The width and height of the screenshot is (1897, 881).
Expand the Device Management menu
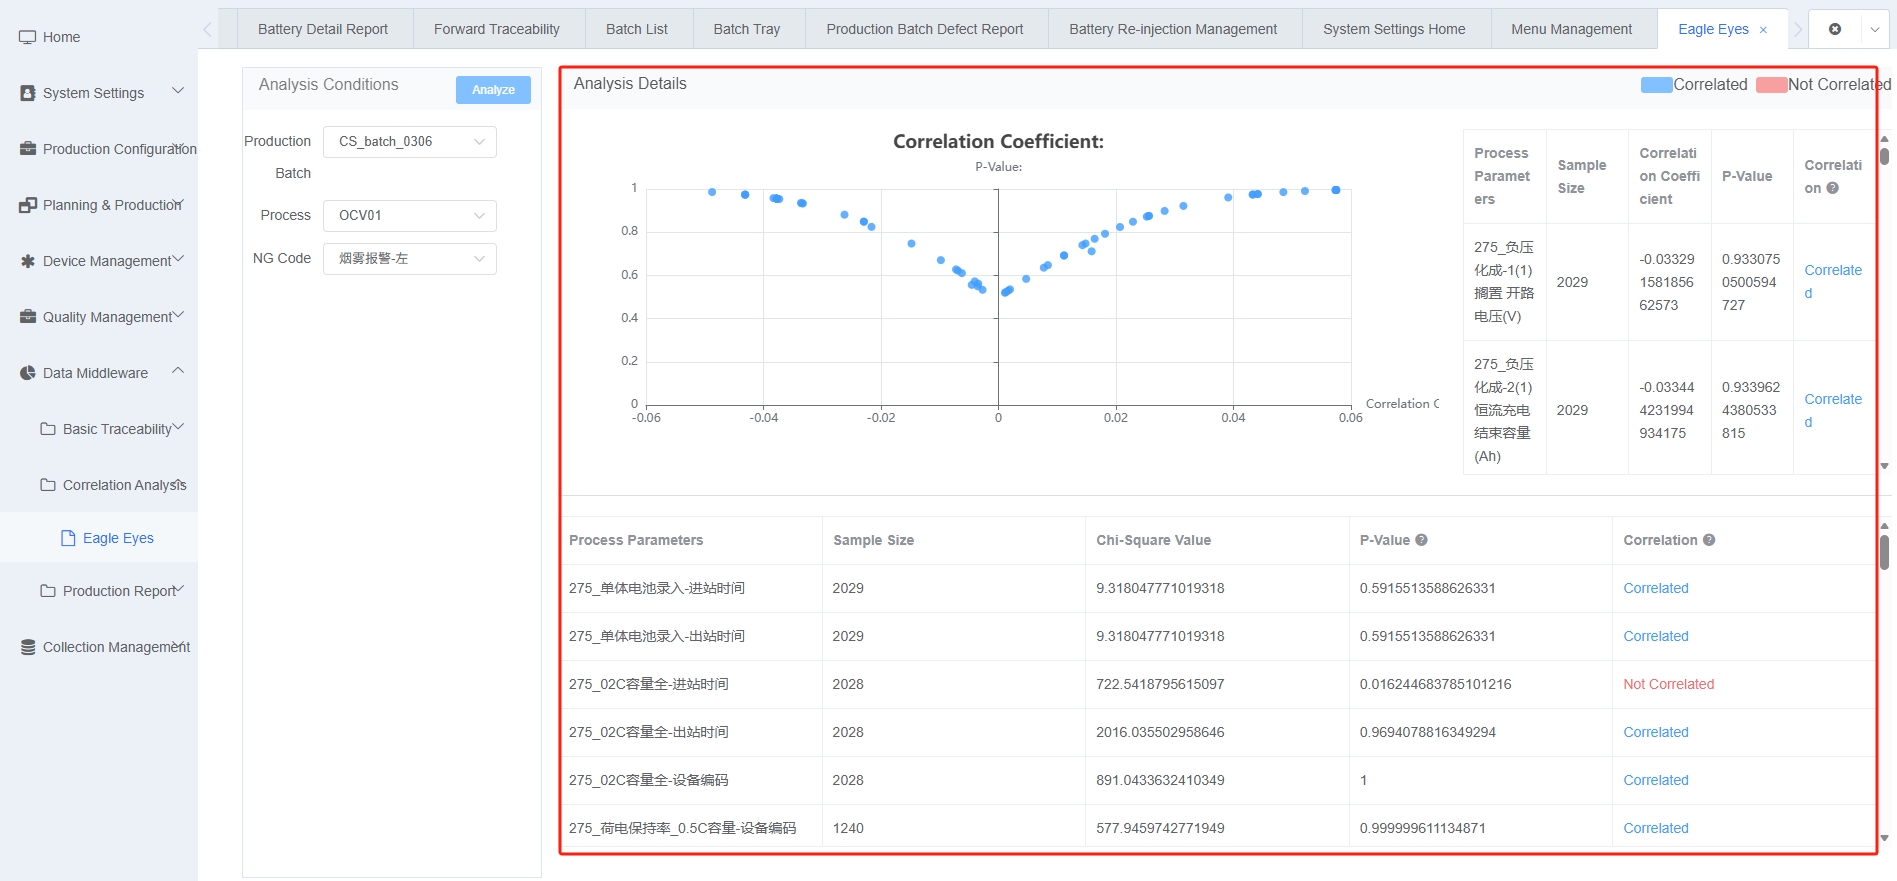178,259
